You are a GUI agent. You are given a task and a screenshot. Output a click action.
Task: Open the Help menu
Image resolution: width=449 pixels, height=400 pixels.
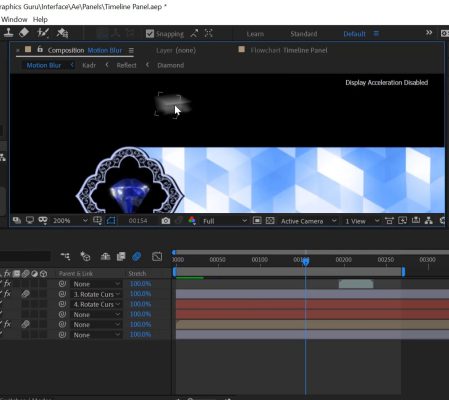click(40, 19)
